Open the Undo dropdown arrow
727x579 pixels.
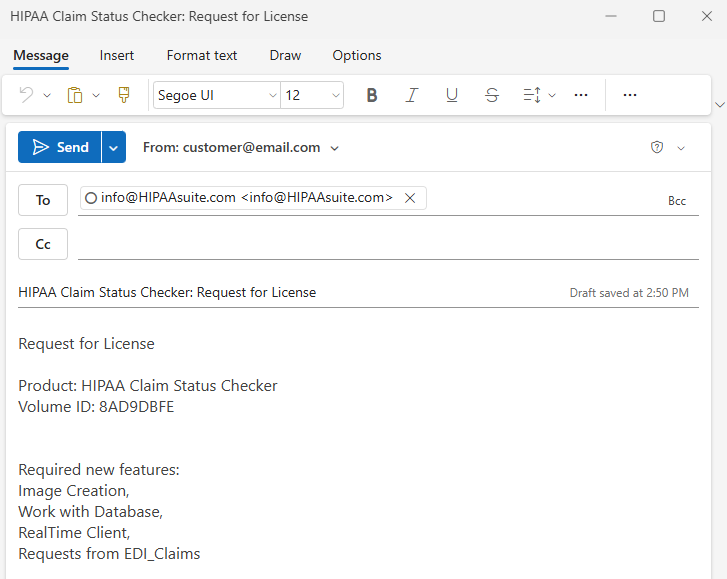point(47,95)
